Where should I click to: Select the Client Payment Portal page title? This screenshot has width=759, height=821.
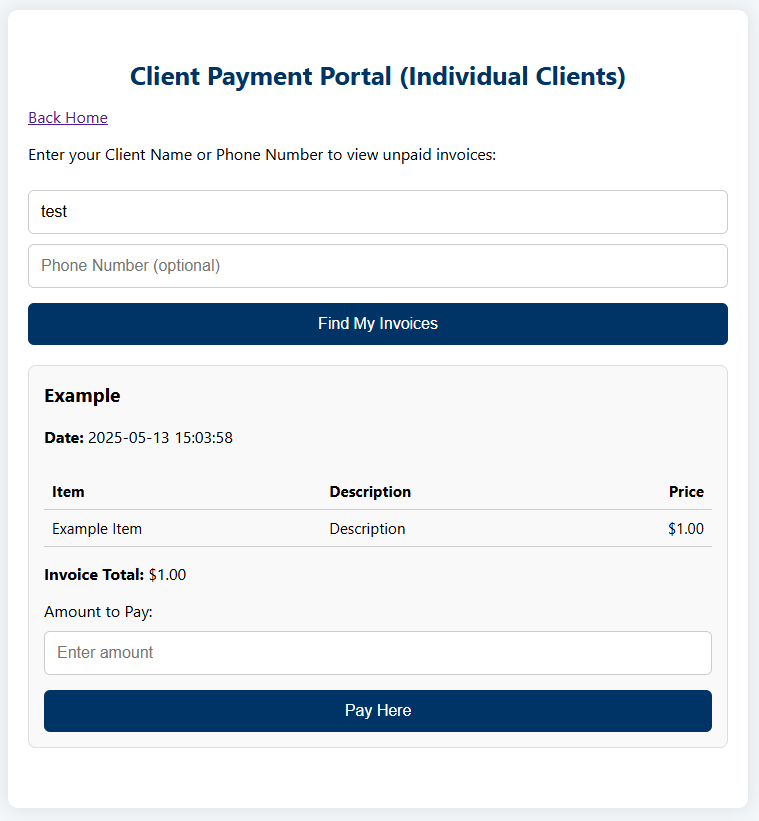(377, 76)
